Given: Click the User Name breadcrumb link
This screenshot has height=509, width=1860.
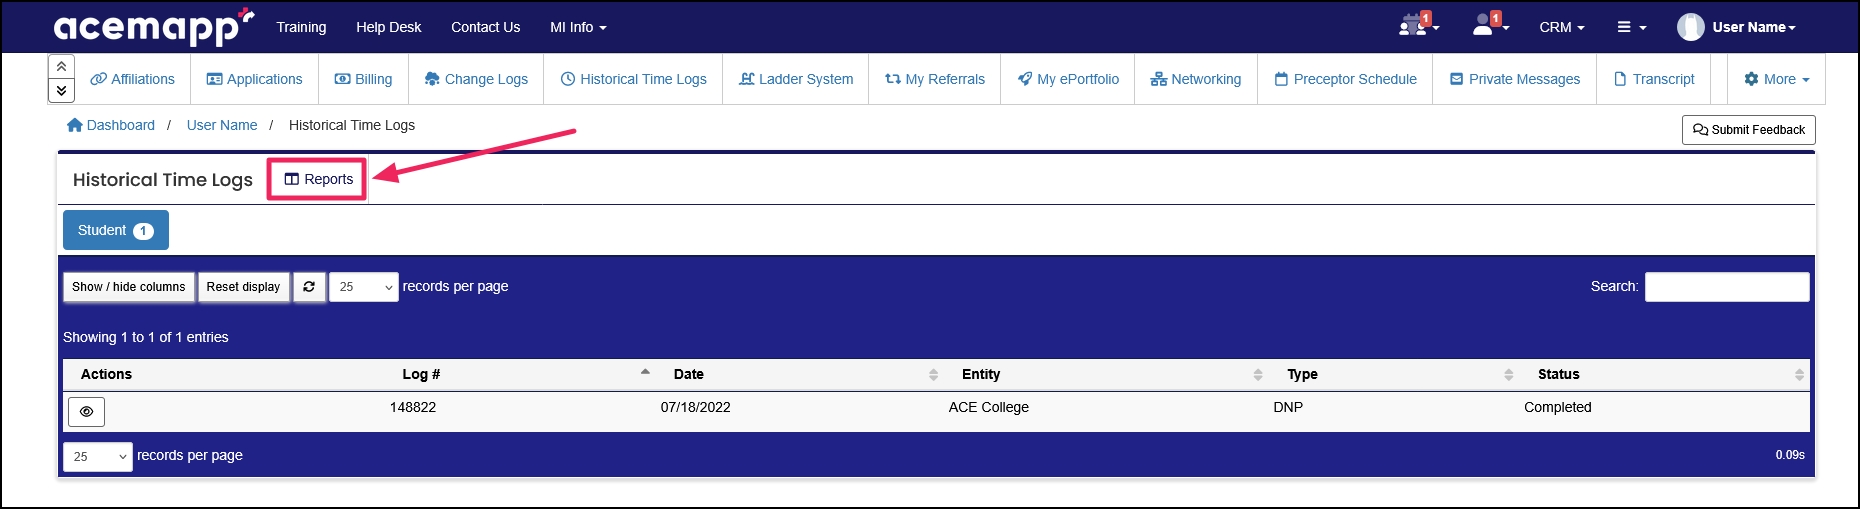Looking at the screenshot, I should pos(222,125).
